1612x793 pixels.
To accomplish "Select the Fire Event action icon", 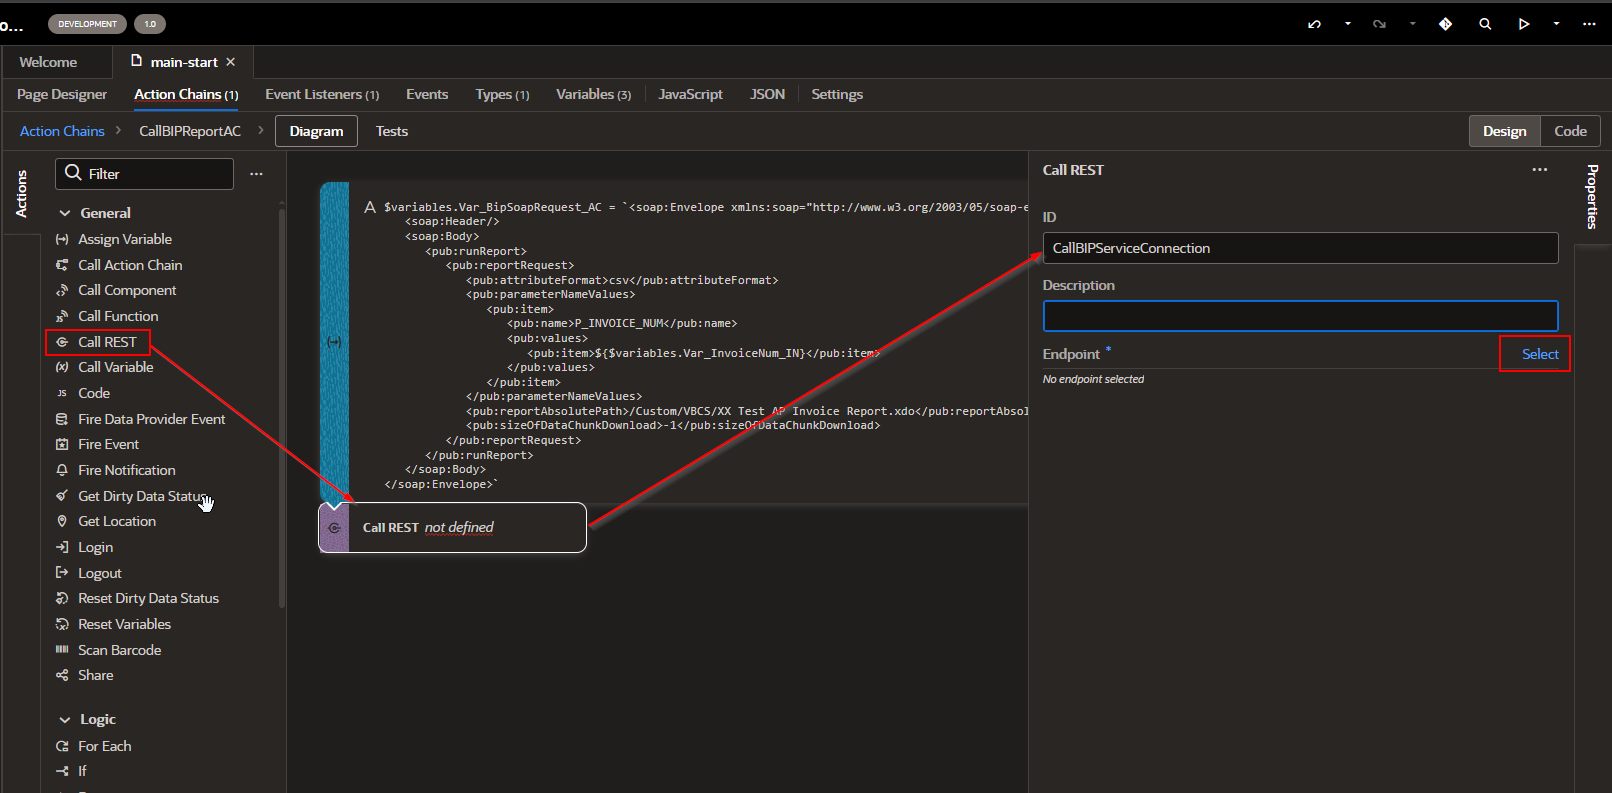I will point(62,444).
